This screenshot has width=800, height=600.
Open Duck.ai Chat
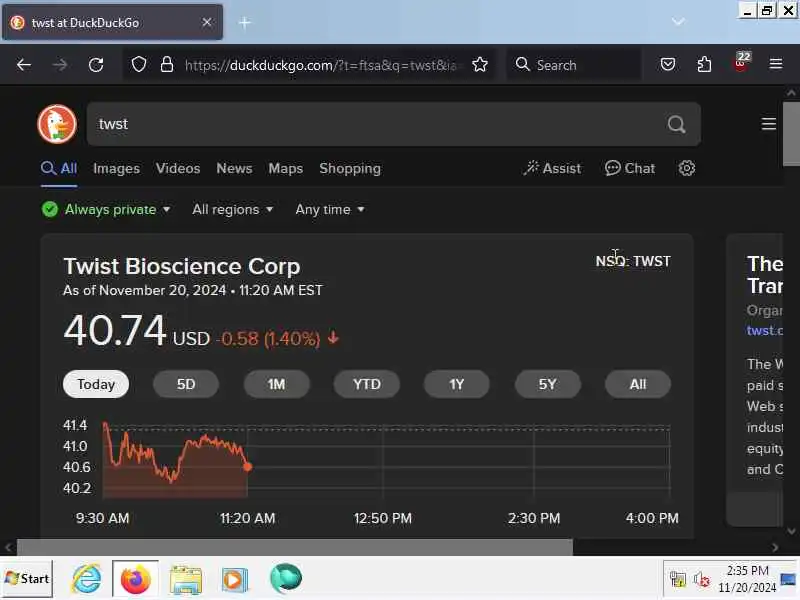[630, 168]
